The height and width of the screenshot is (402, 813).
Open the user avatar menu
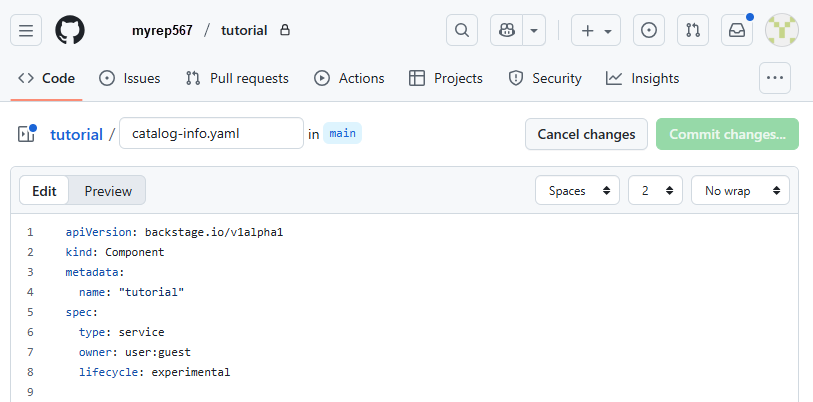781,30
